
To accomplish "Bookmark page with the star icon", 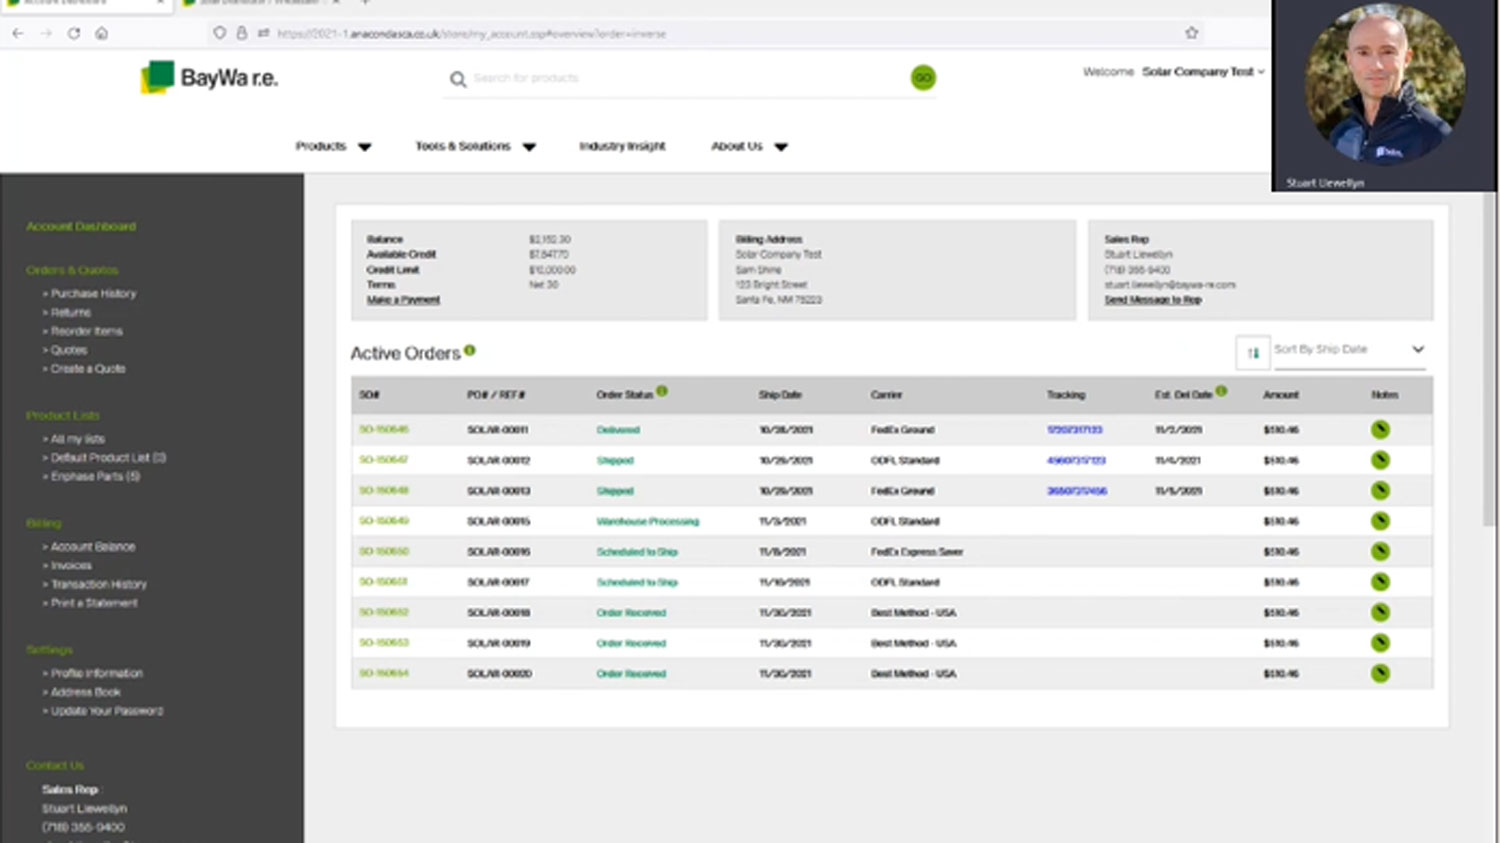I will coord(1191,33).
